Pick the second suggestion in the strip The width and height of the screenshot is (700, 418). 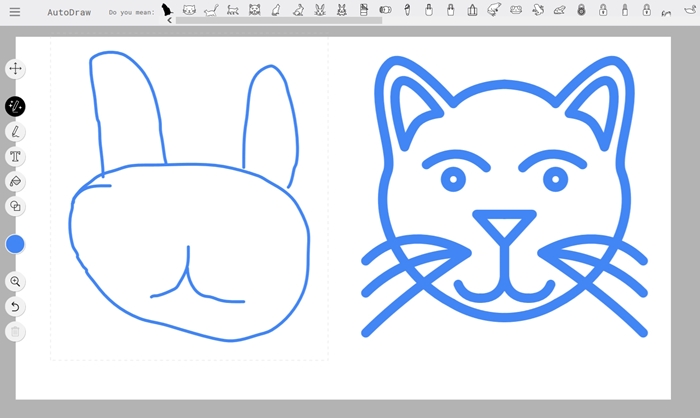[188, 10]
